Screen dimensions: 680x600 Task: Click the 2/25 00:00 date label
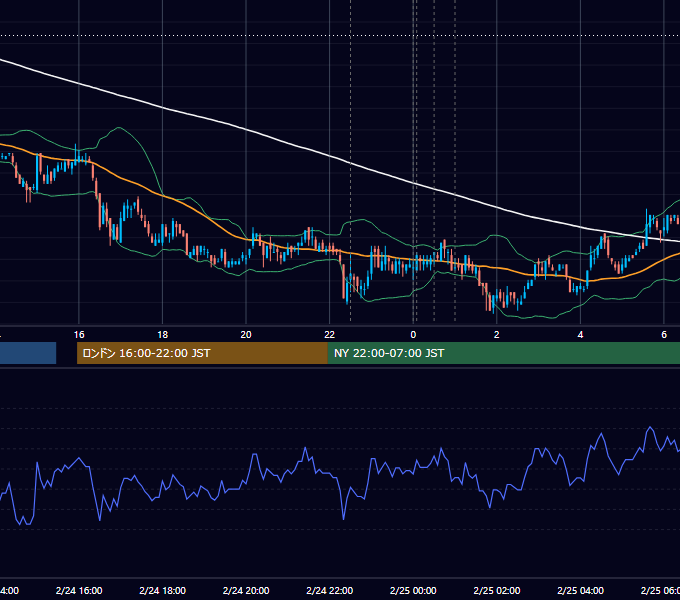coord(413,591)
